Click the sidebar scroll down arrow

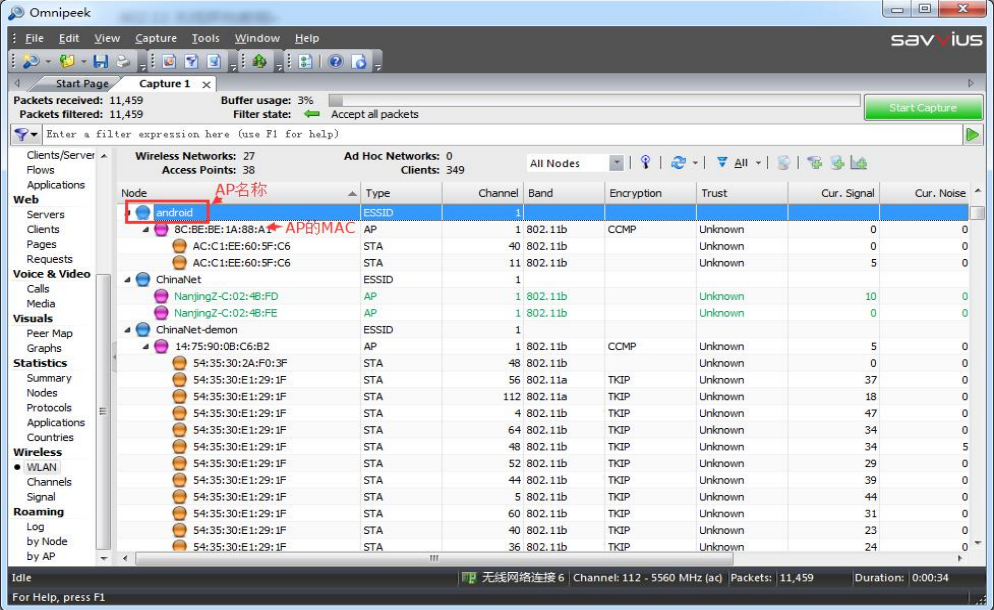104,559
